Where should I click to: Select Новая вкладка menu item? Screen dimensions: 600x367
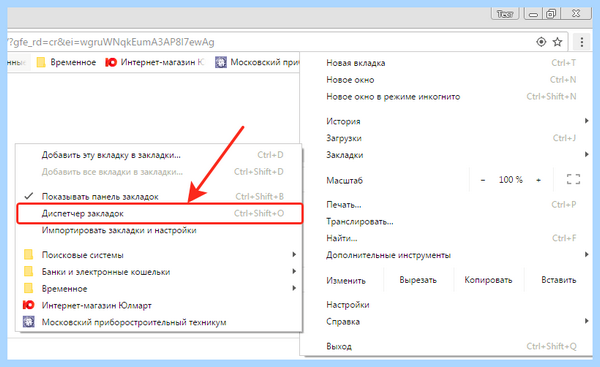click(447, 63)
